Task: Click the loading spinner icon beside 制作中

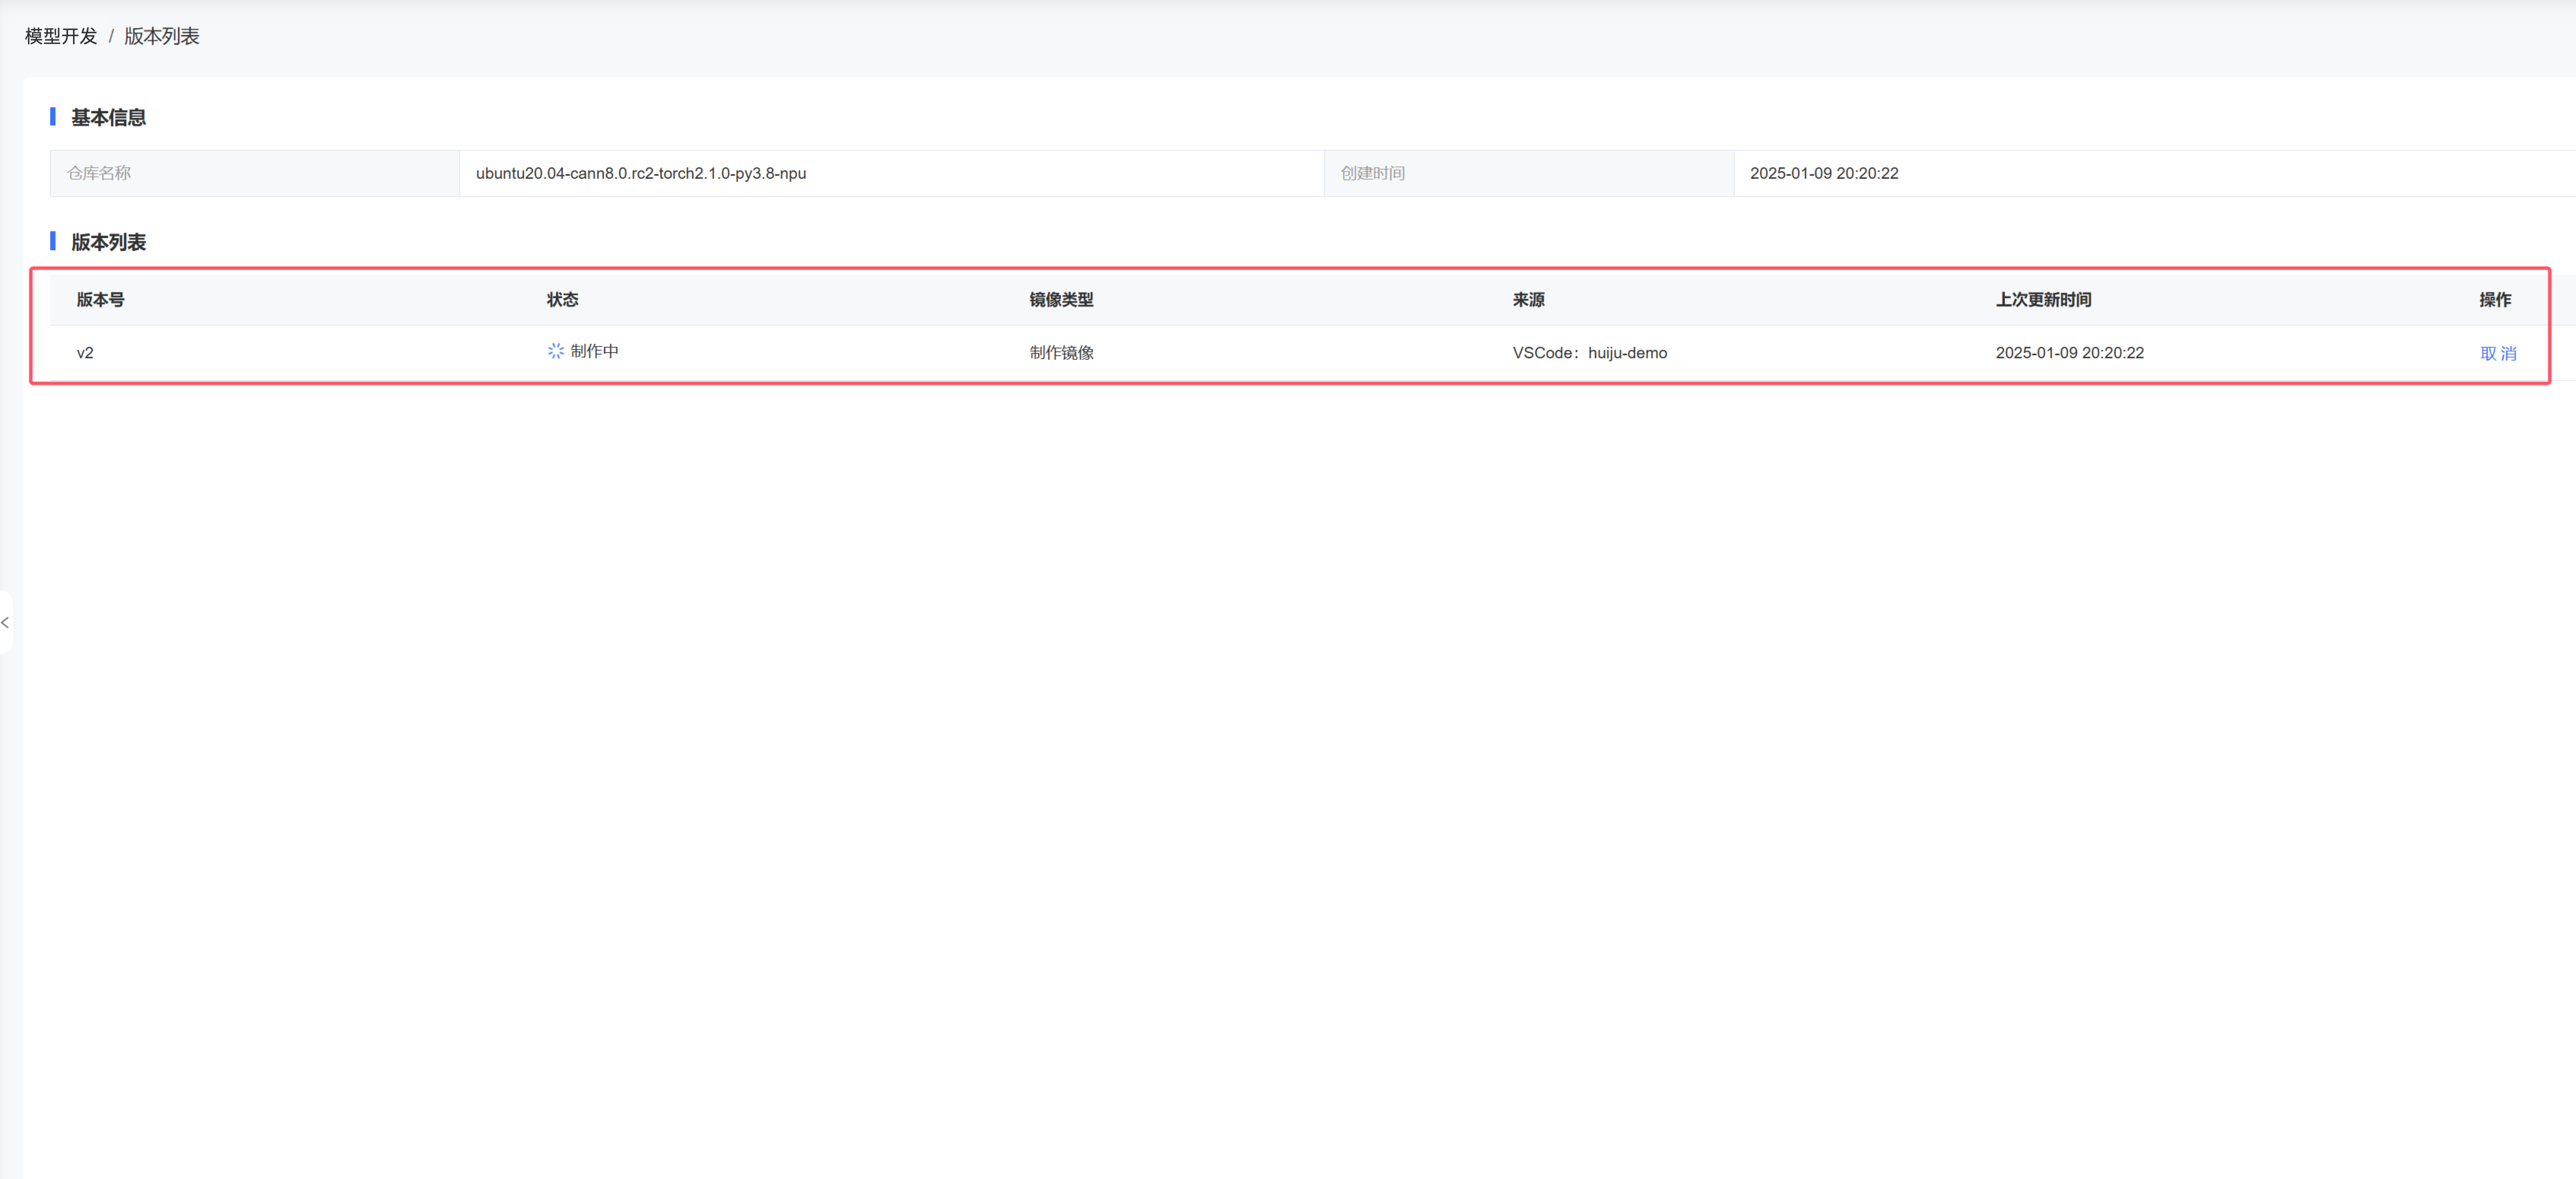Action: tap(556, 351)
